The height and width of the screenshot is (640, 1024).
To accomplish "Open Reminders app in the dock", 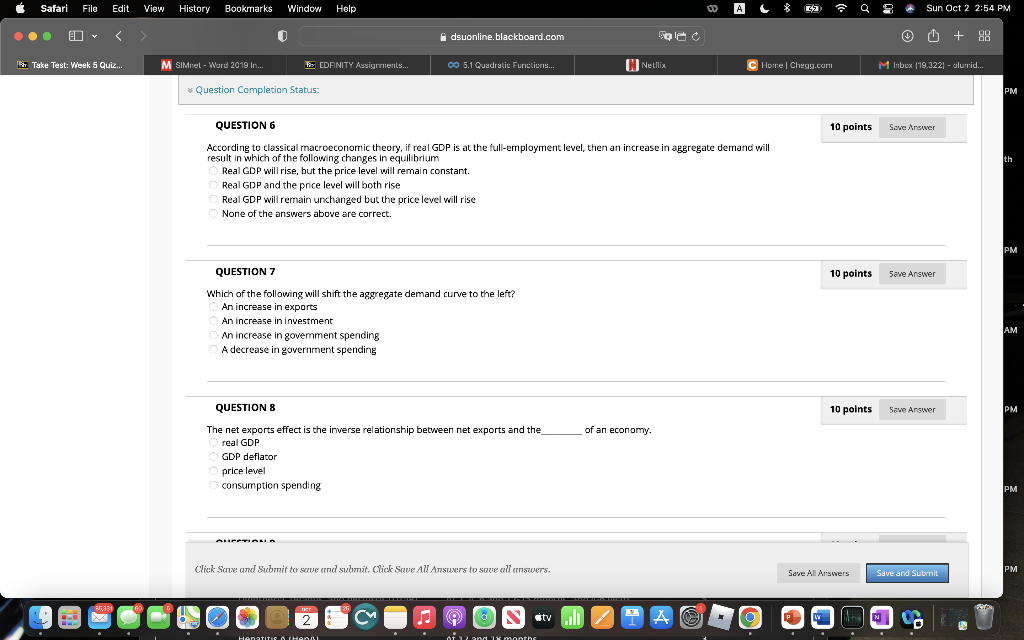I will tap(336, 616).
